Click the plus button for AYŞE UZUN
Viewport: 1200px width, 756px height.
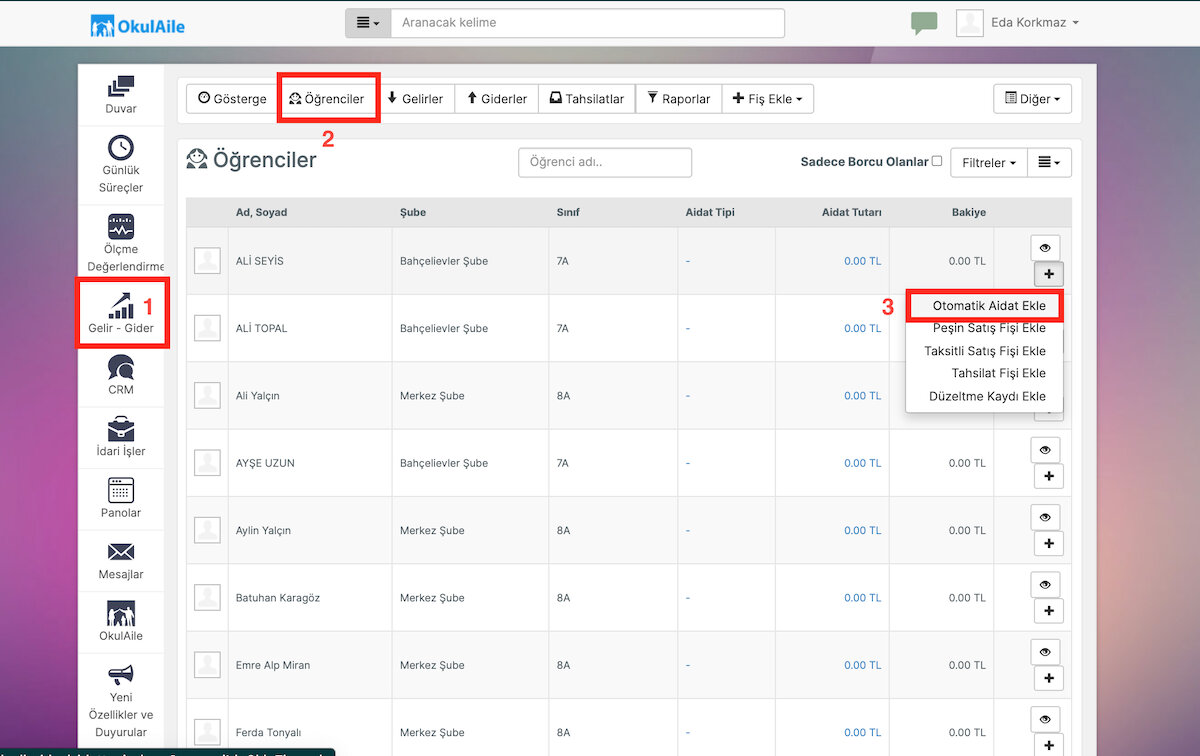(1048, 477)
